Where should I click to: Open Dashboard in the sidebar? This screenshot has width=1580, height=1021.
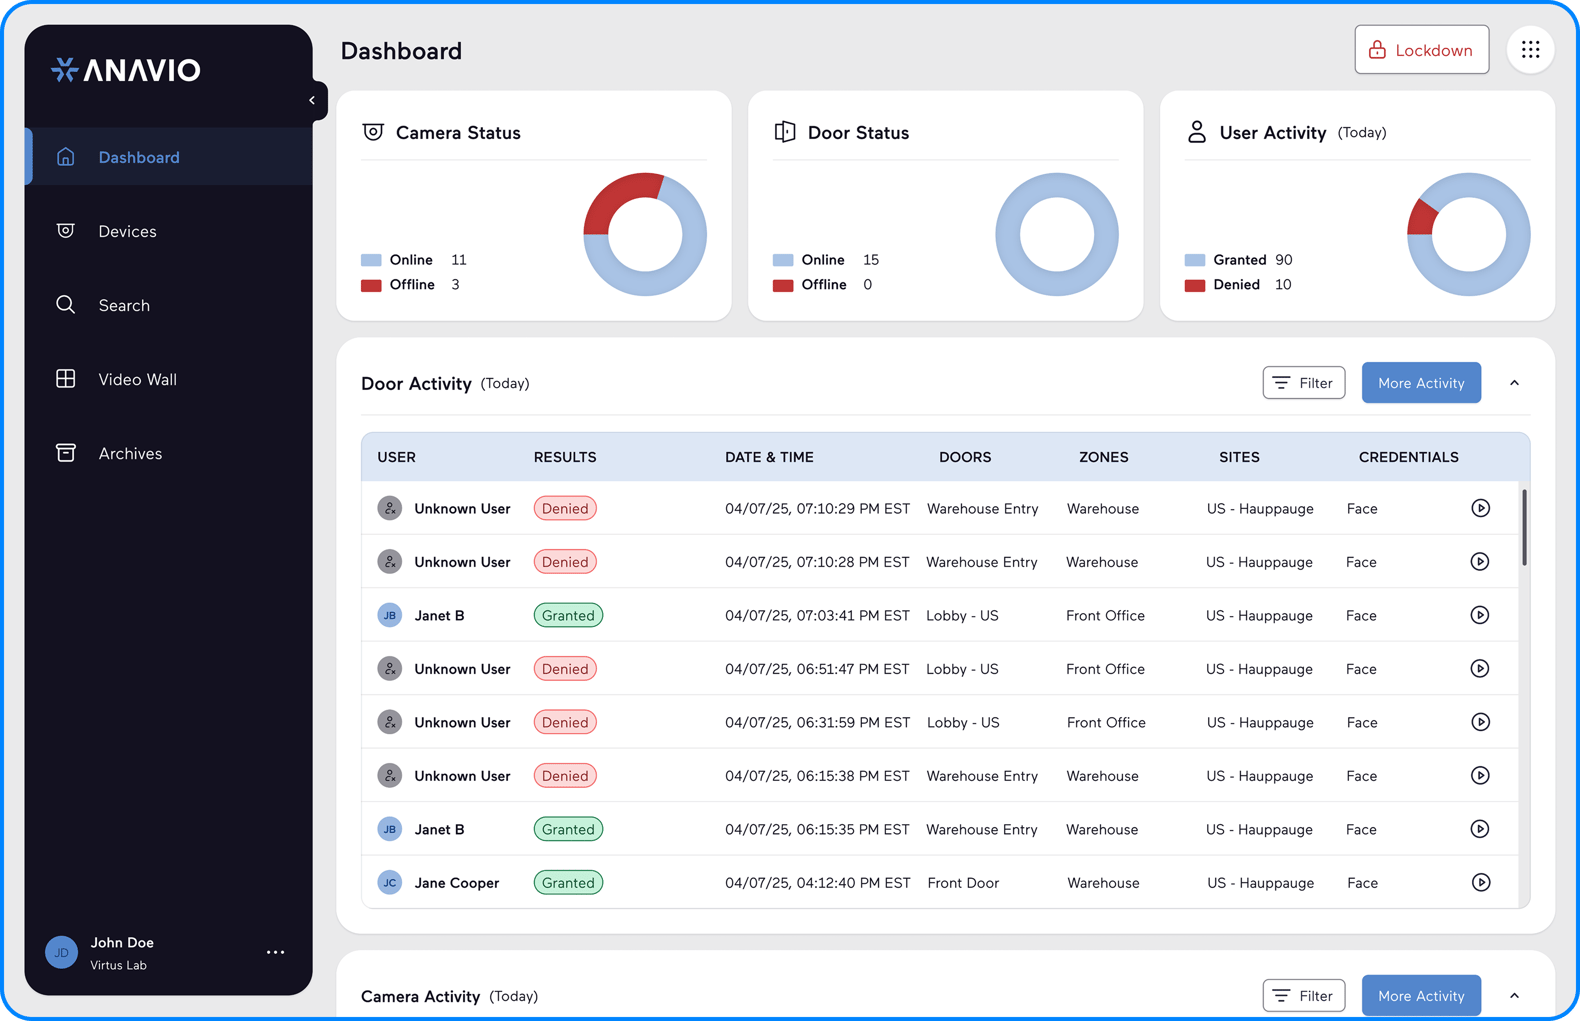[169, 157]
